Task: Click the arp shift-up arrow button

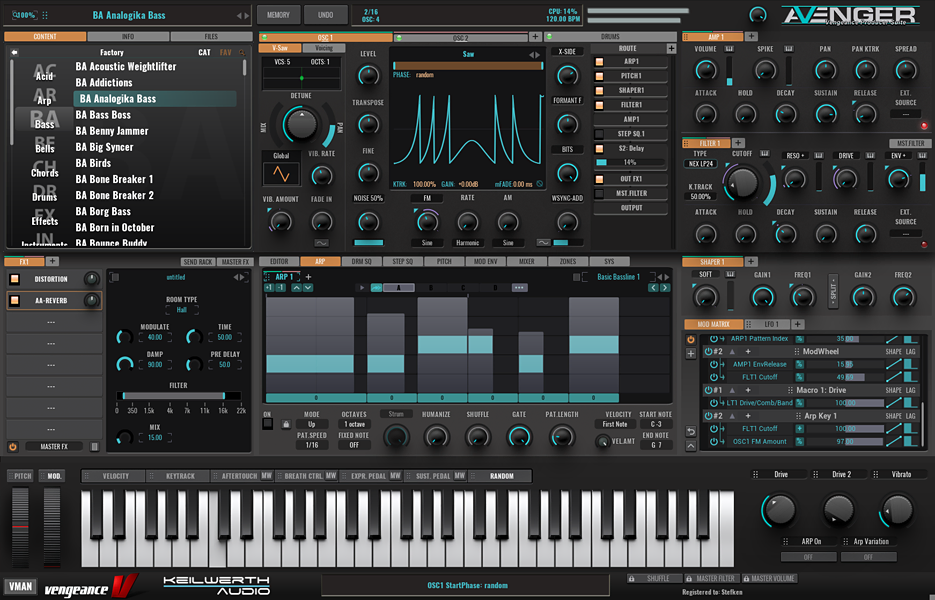Action: pos(296,287)
